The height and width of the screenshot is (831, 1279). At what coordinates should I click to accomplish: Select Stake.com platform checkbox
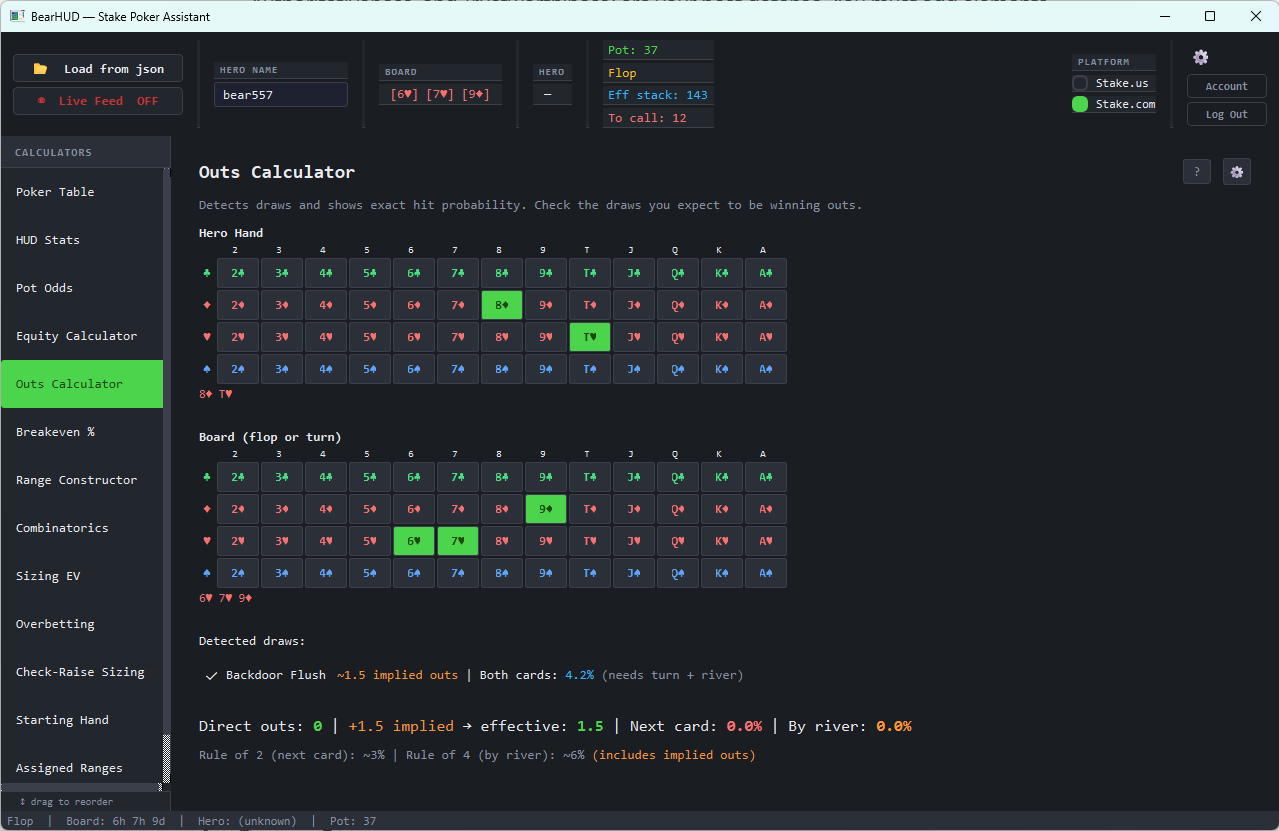1080,104
